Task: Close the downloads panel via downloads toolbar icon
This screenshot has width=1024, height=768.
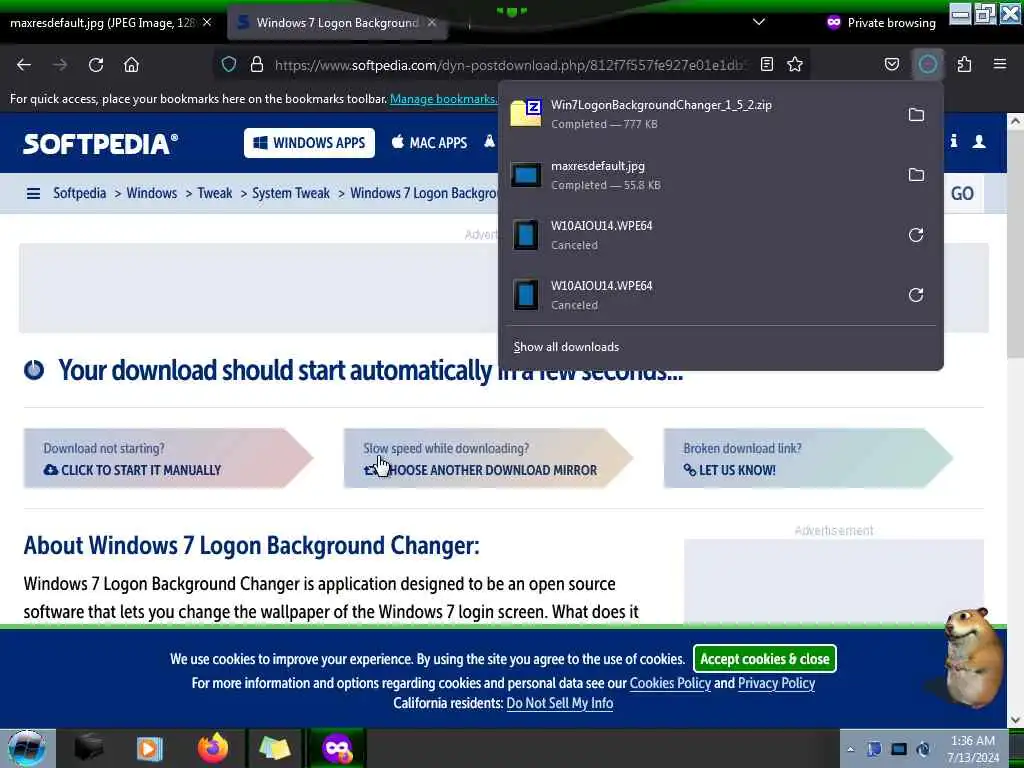Action: tap(927, 64)
